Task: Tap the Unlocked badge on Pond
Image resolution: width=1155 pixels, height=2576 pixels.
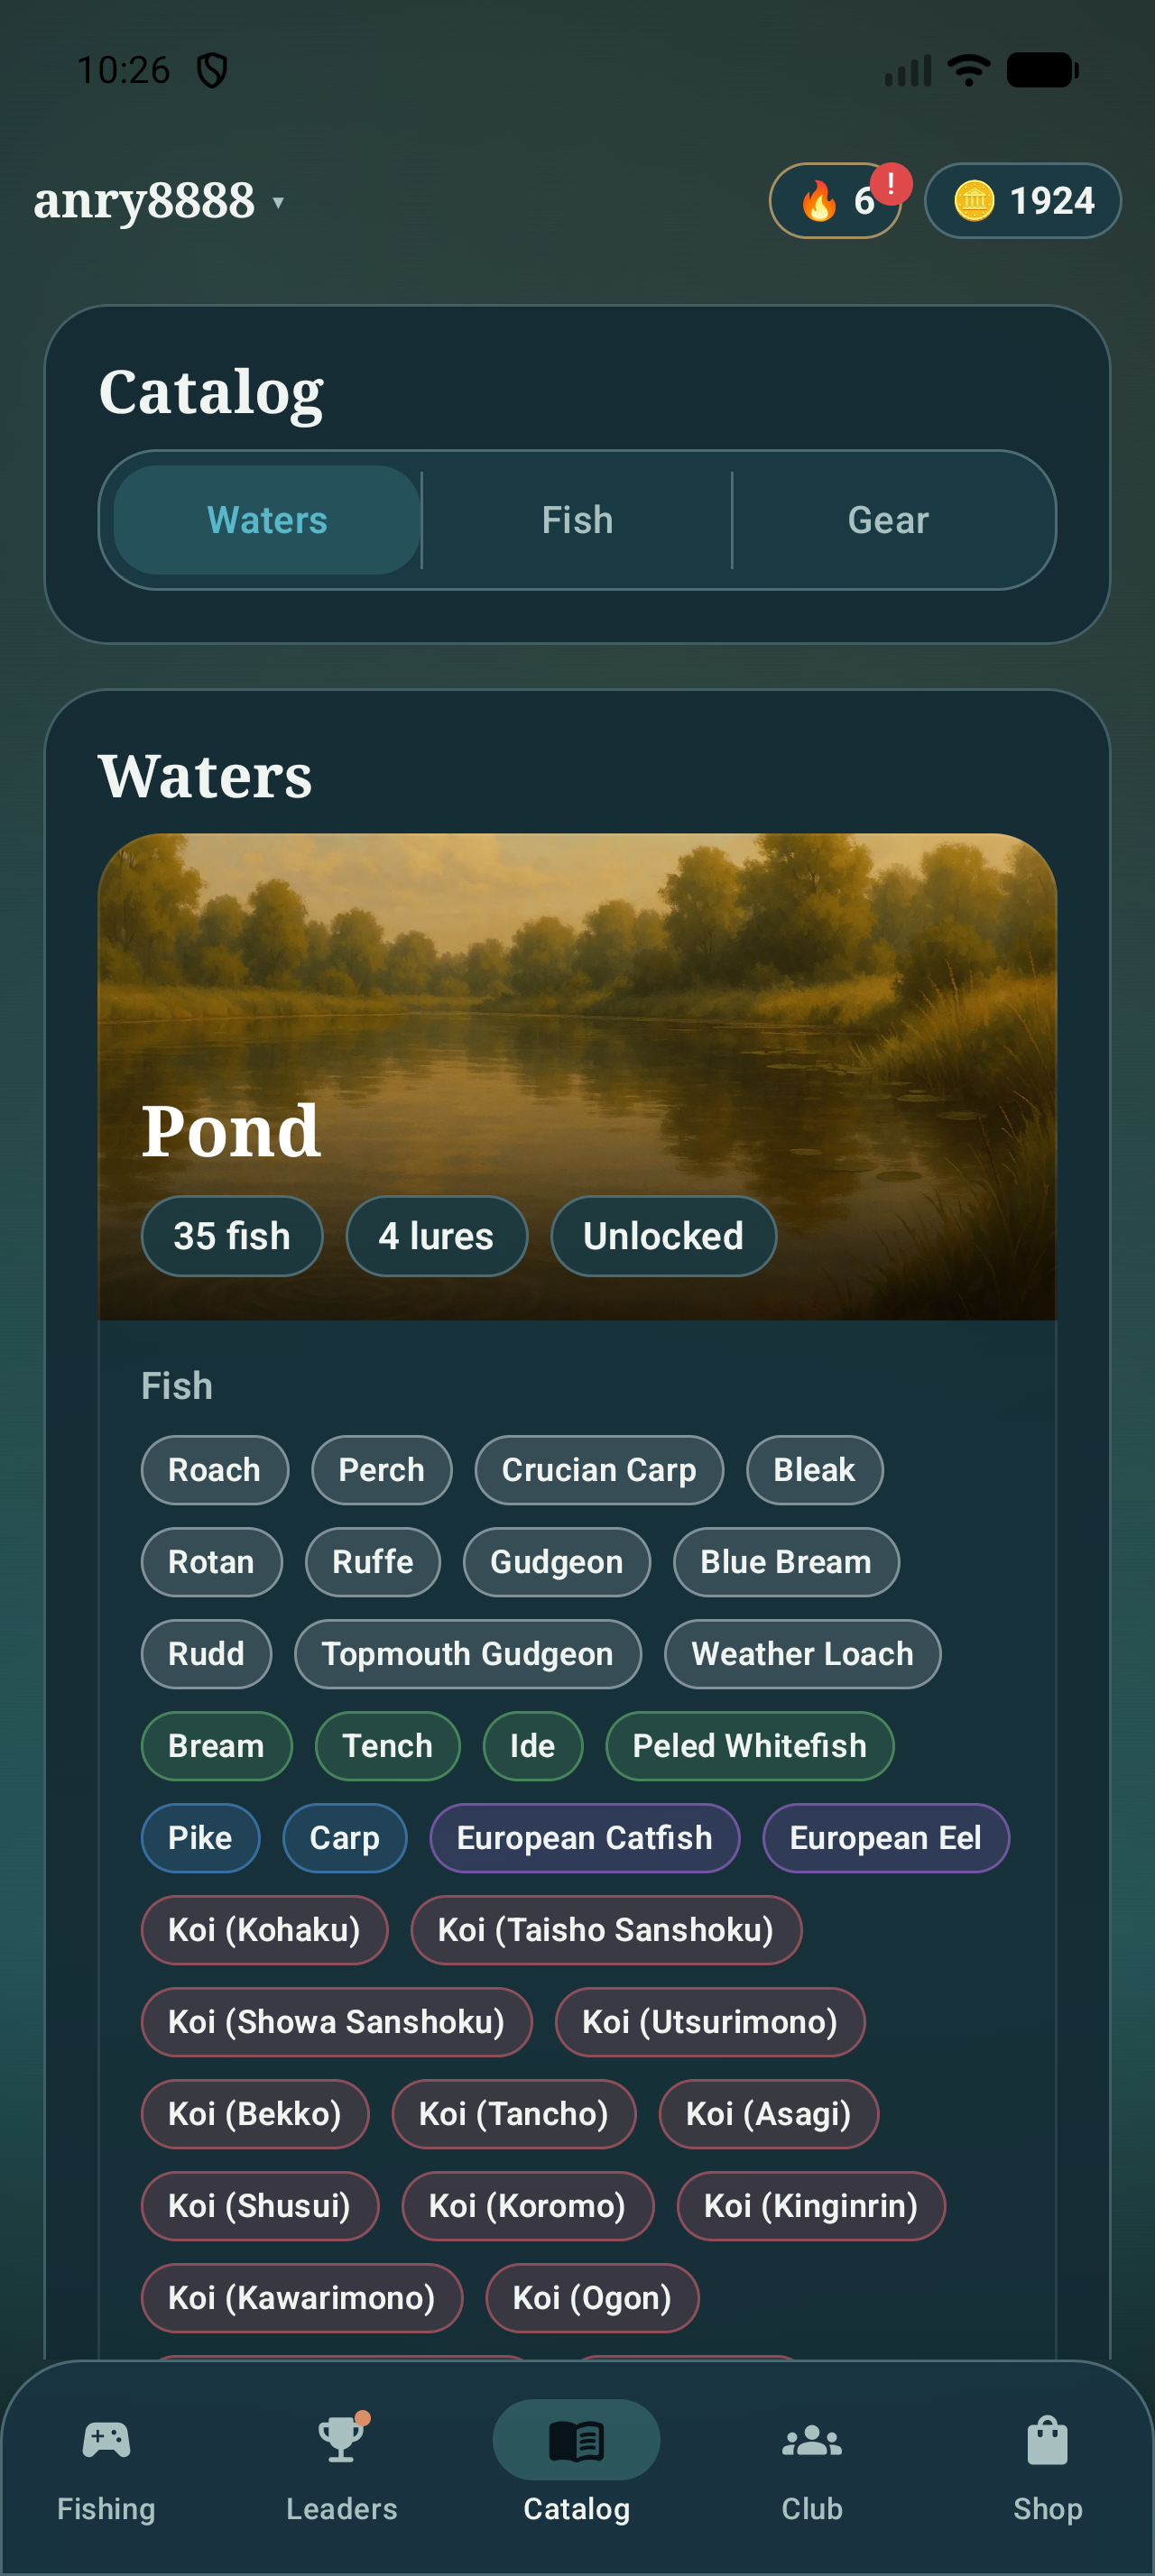Action: point(662,1236)
